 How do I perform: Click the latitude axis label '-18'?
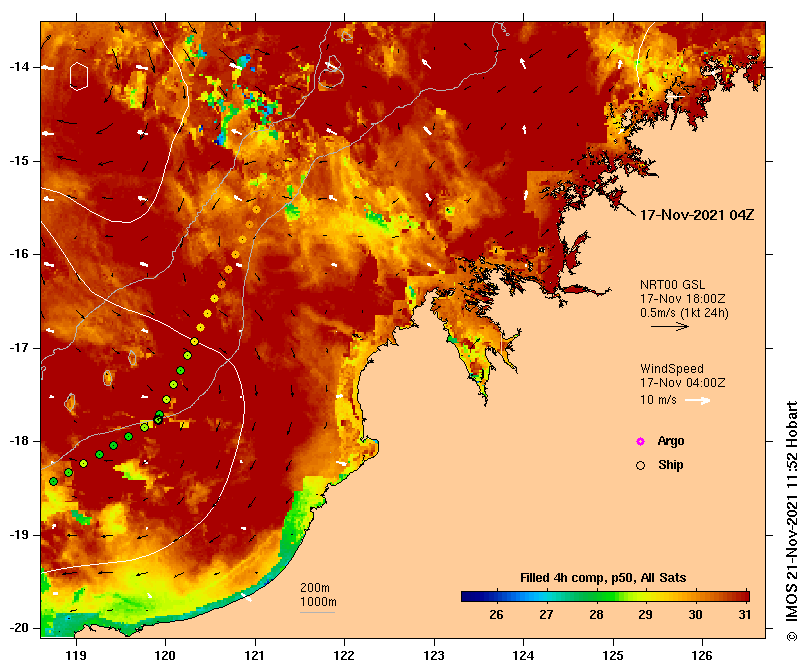[19, 441]
